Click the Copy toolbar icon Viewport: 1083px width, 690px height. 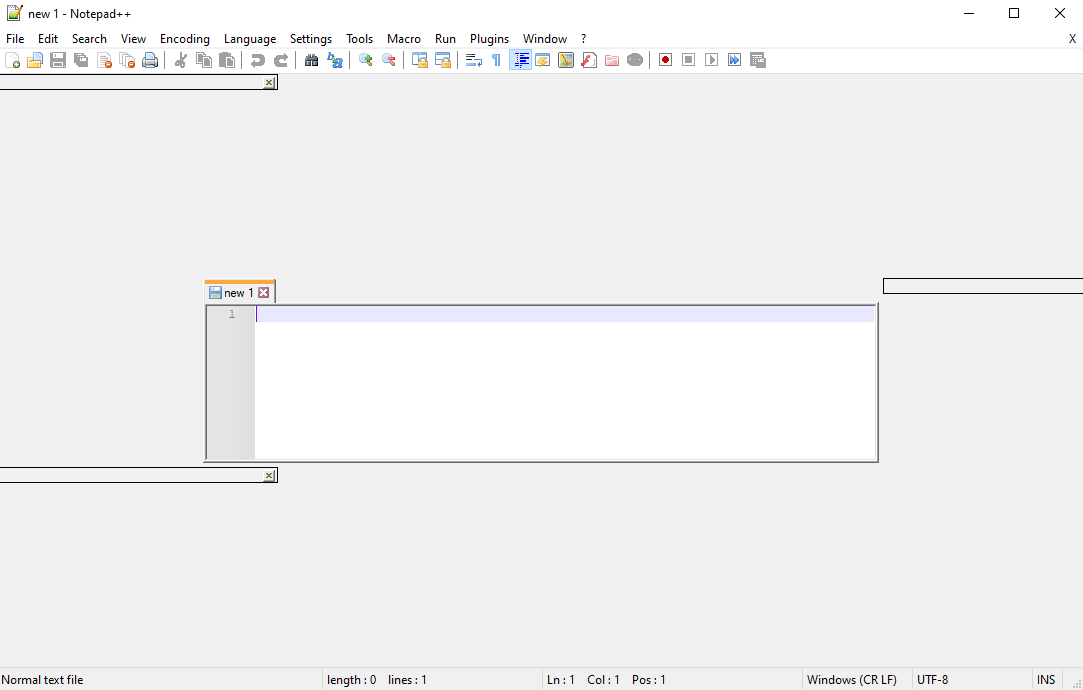pyautogui.click(x=204, y=60)
